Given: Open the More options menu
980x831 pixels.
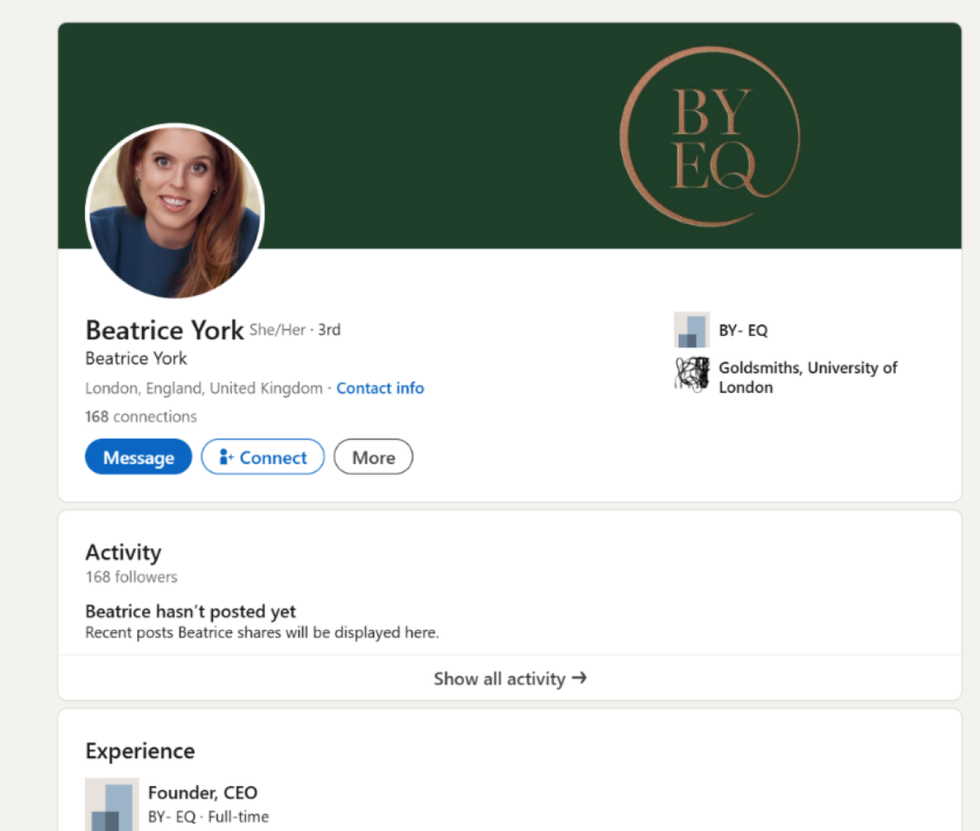Looking at the screenshot, I should [x=373, y=457].
